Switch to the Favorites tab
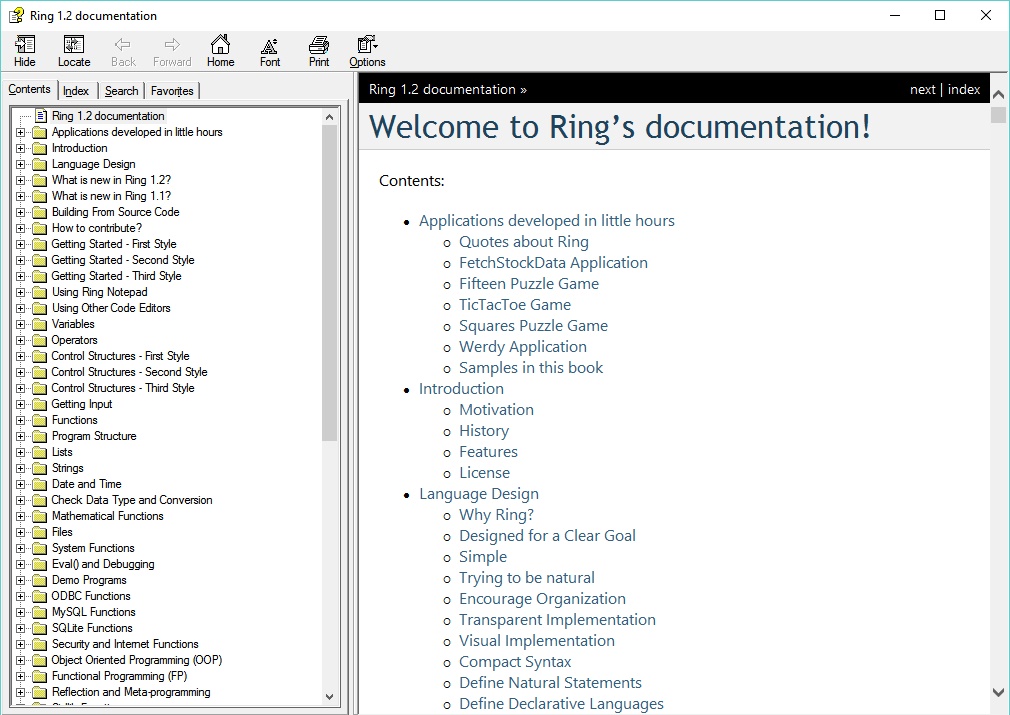 click(172, 91)
